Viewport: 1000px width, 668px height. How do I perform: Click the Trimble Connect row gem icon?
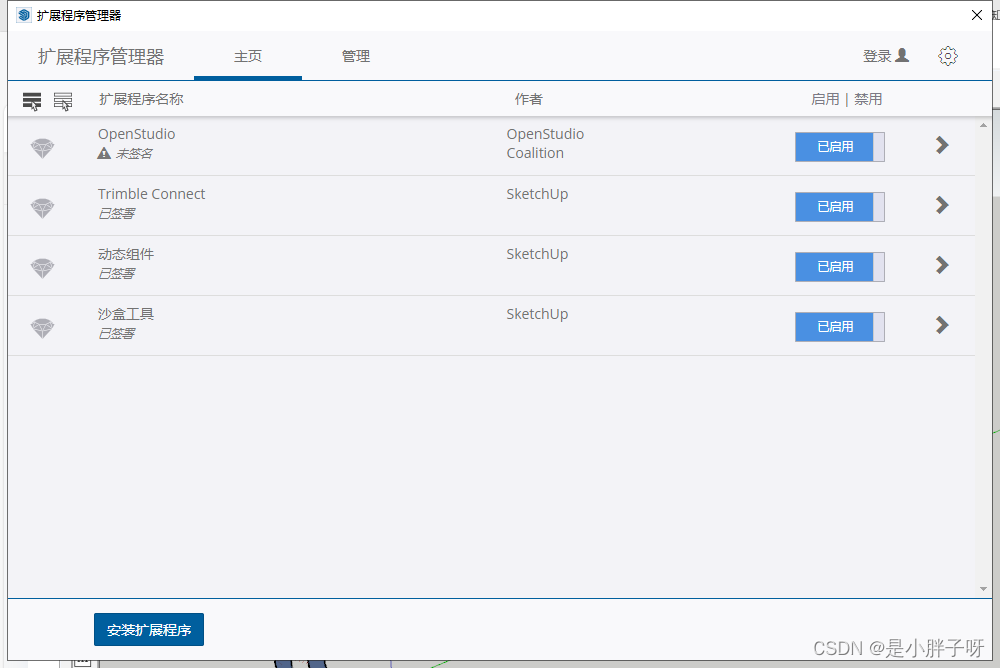(43, 208)
